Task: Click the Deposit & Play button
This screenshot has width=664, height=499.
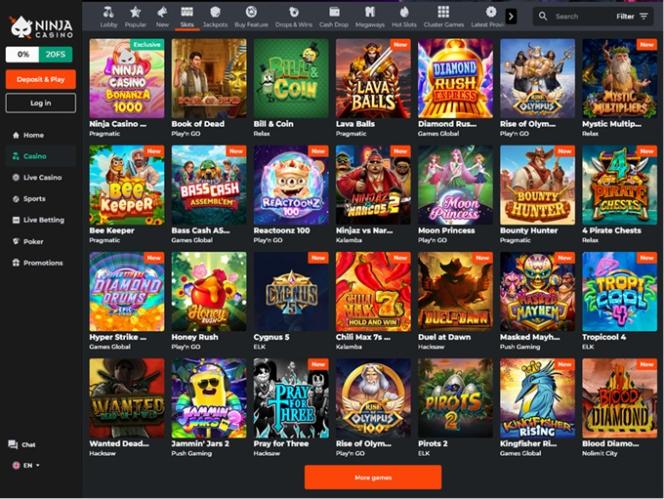Action: click(x=41, y=79)
